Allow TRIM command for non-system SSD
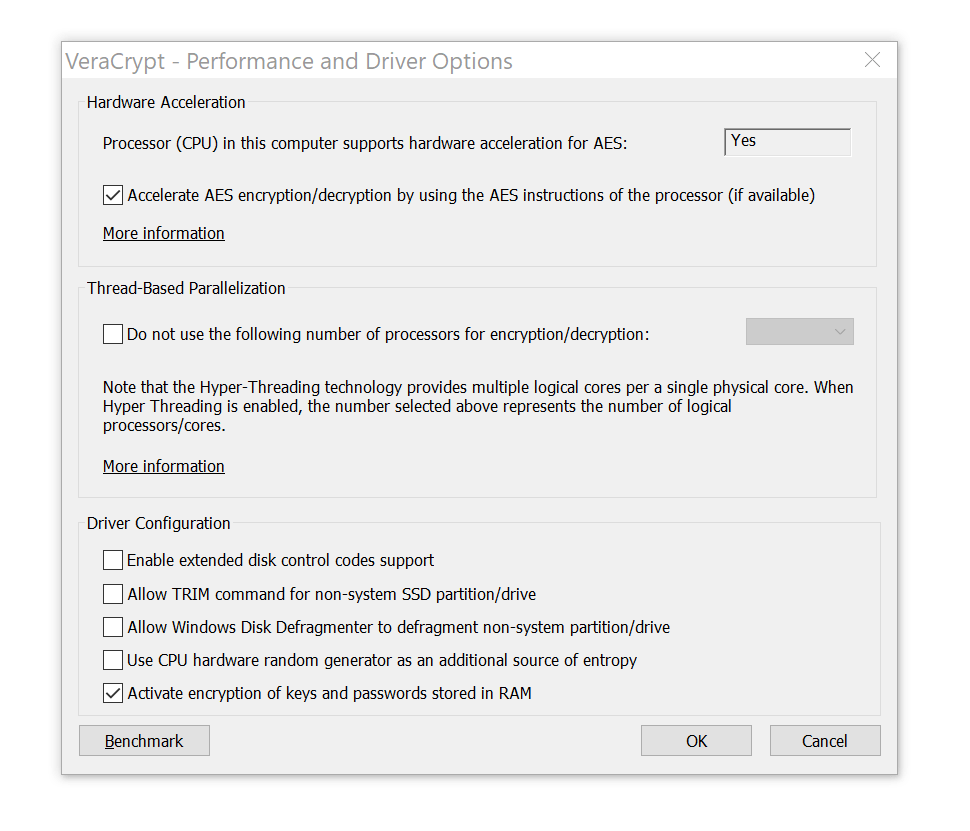Viewport: 970px width, 831px height. (113, 594)
